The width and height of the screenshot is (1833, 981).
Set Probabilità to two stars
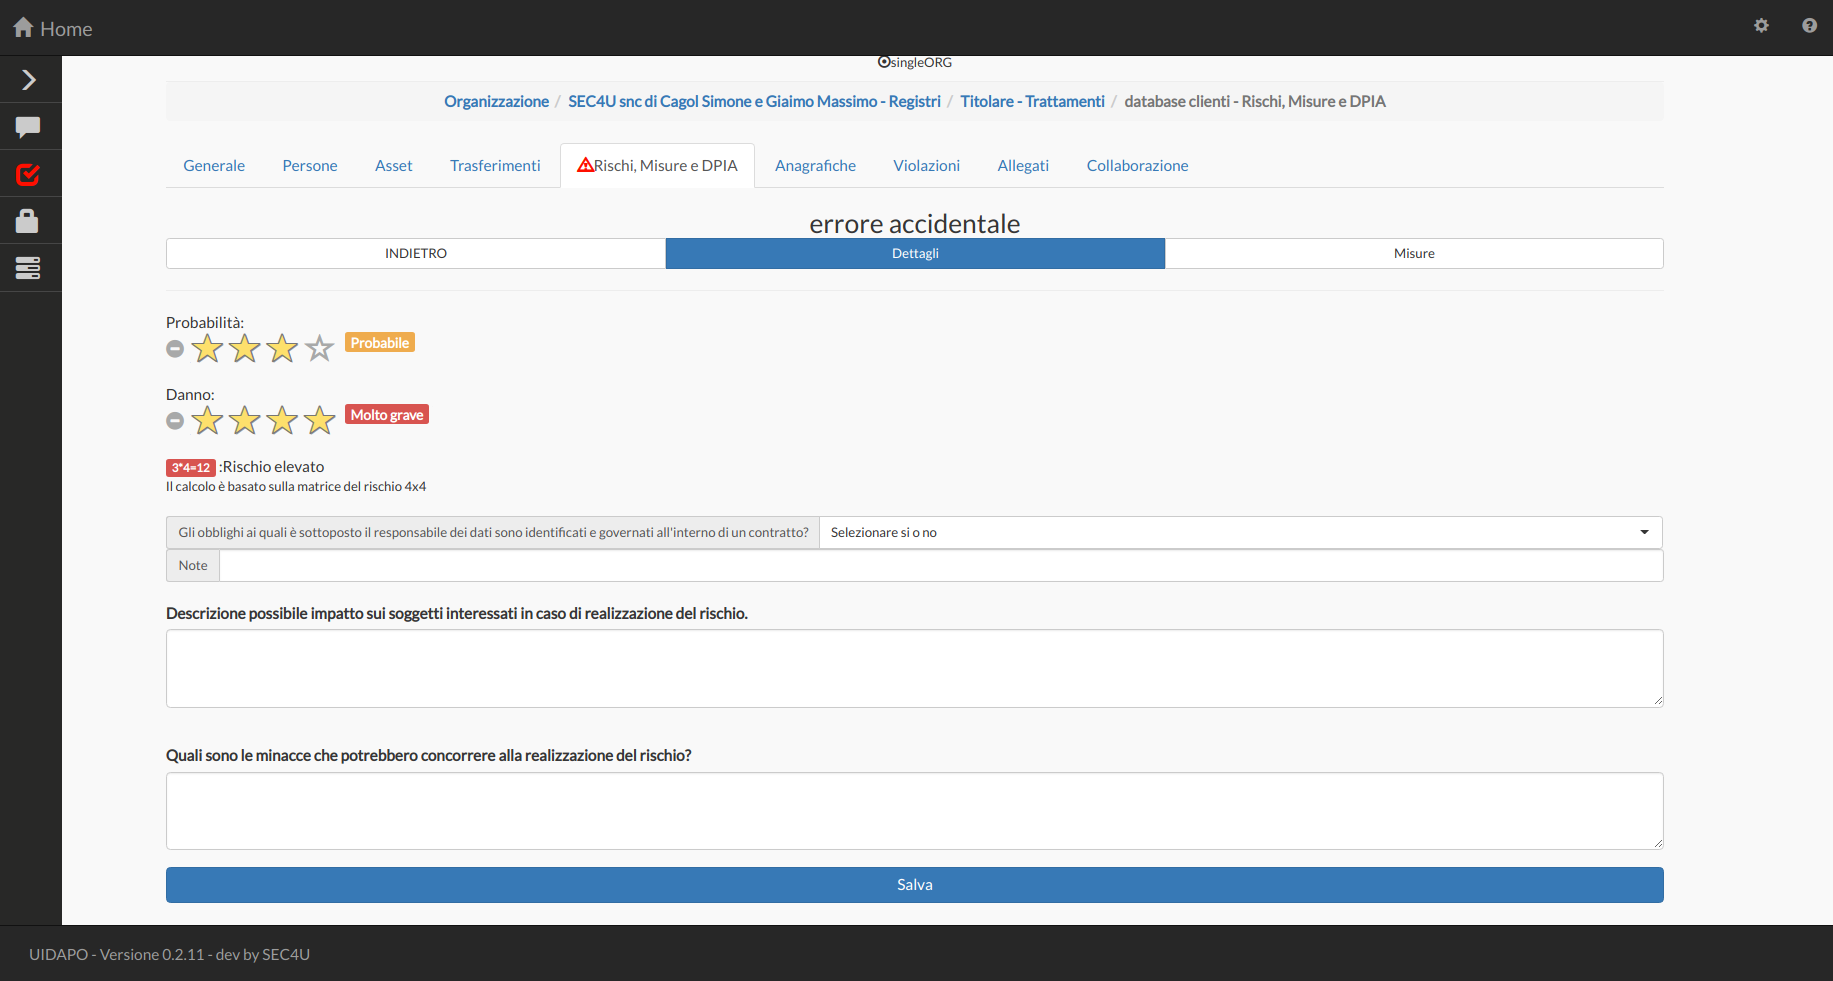(245, 348)
